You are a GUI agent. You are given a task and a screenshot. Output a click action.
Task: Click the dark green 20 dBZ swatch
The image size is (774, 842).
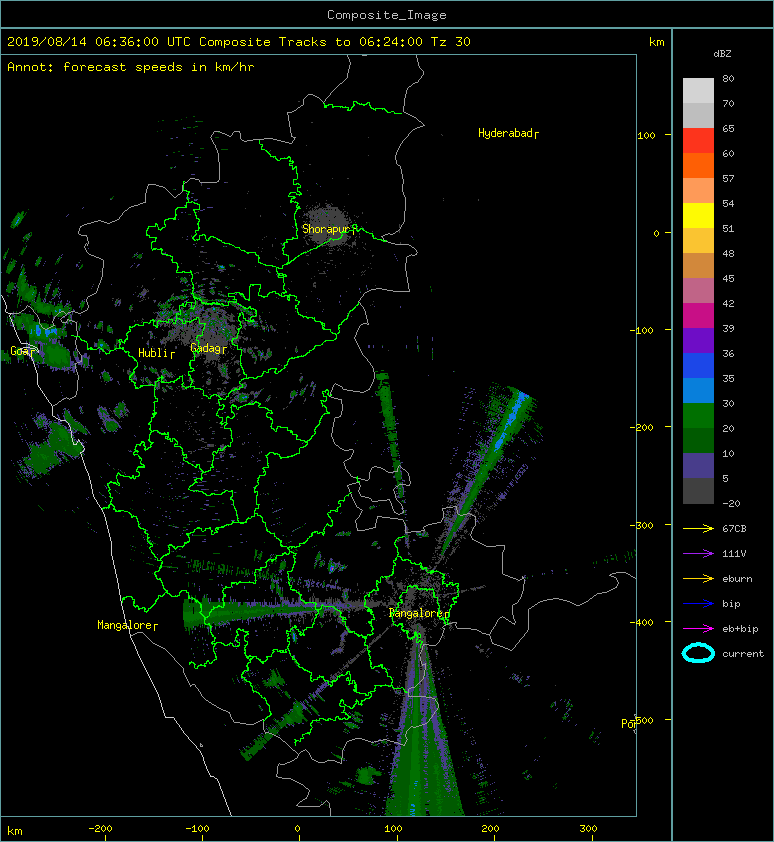point(698,440)
